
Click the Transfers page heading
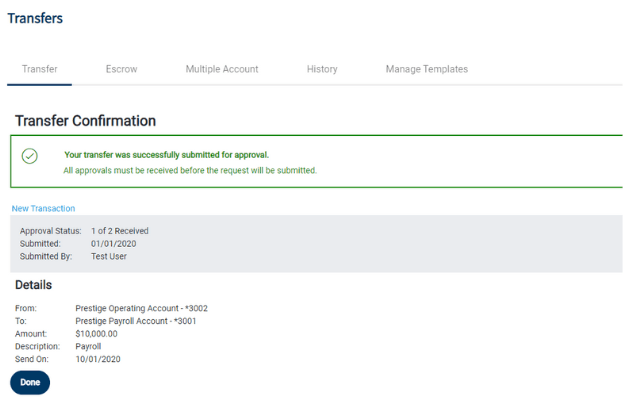tap(35, 18)
